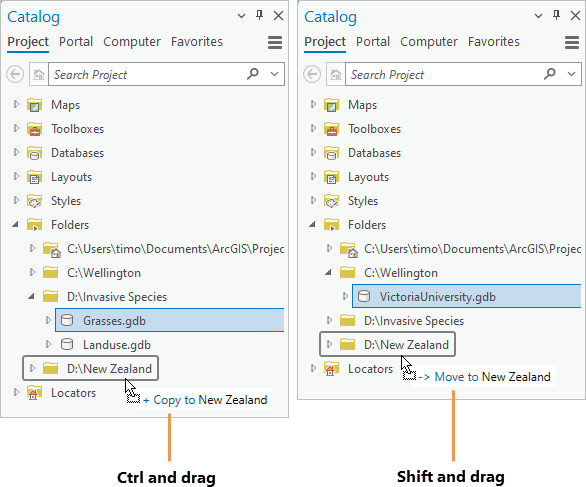This screenshot has width=586, height=487.
Task: Collapse C:\Wellington folder in right pane
Action: [x=328, y=272]
